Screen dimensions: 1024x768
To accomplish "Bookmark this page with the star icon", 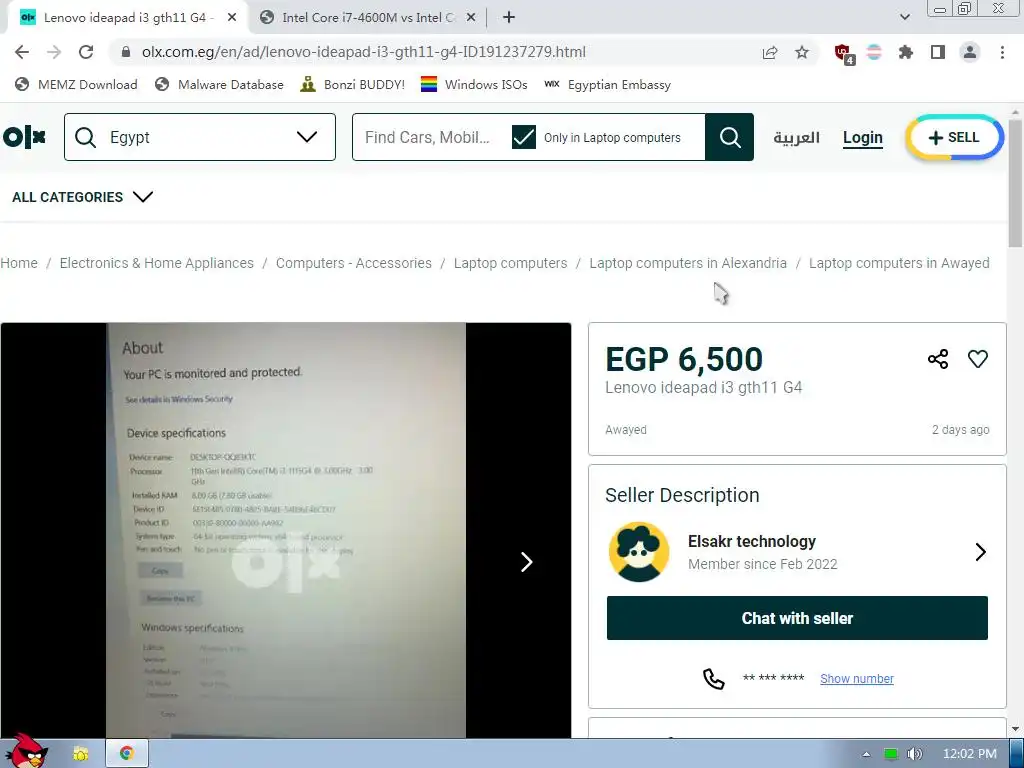I will (802, 52).
